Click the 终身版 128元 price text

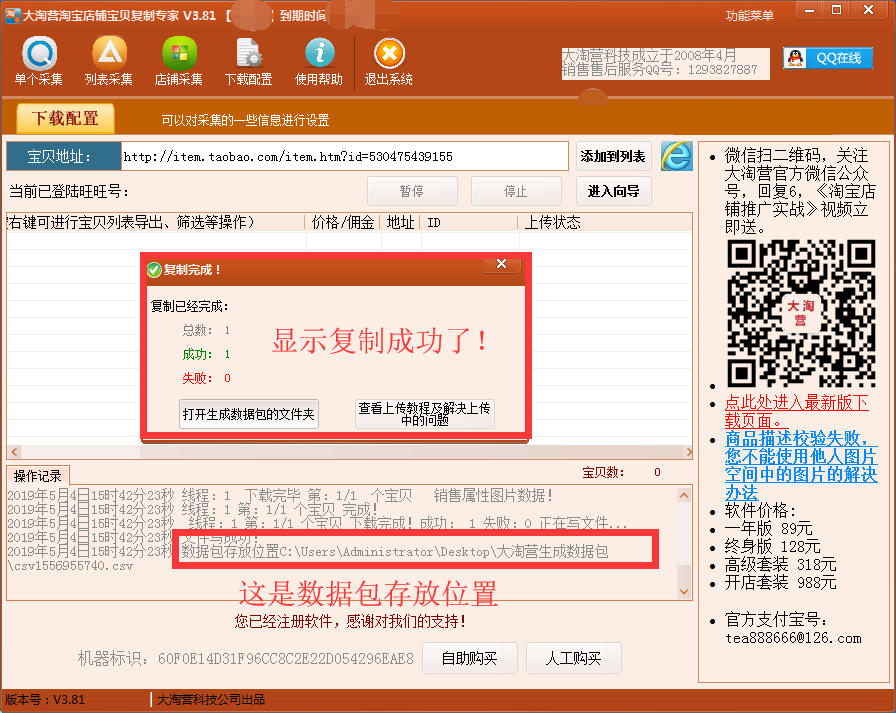pyautogui.click(x=773, y=547)
